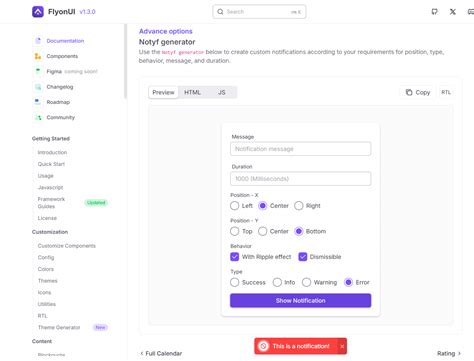Select the Top Position-Y radio
474x361 pixels.
(x=234, y=231)
